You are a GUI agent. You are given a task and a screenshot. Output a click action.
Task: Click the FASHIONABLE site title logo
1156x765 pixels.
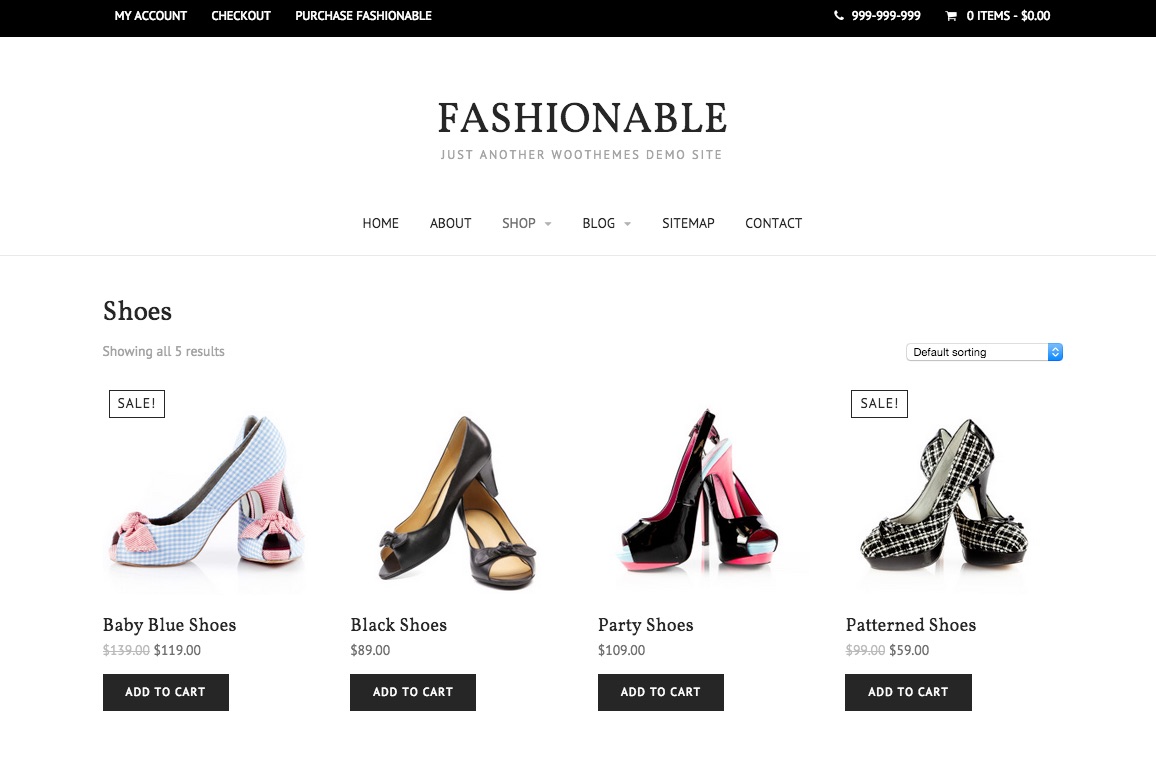click(582, 118)
